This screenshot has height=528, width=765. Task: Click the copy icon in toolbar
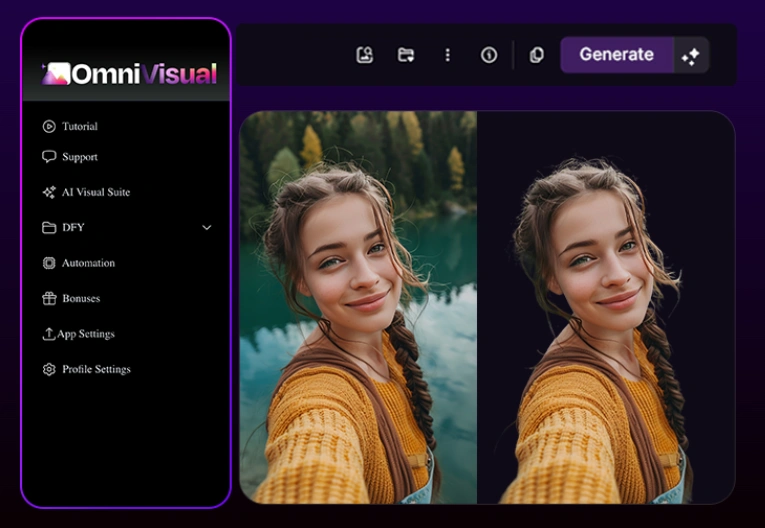click(536, 55)
